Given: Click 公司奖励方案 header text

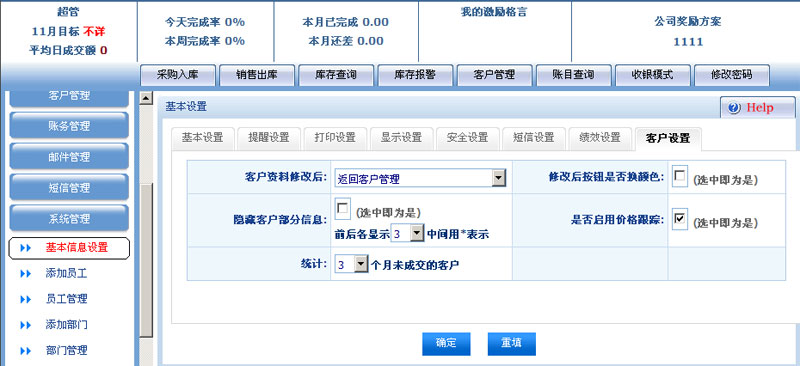Looking at the screenshot, I should (688, 22).
